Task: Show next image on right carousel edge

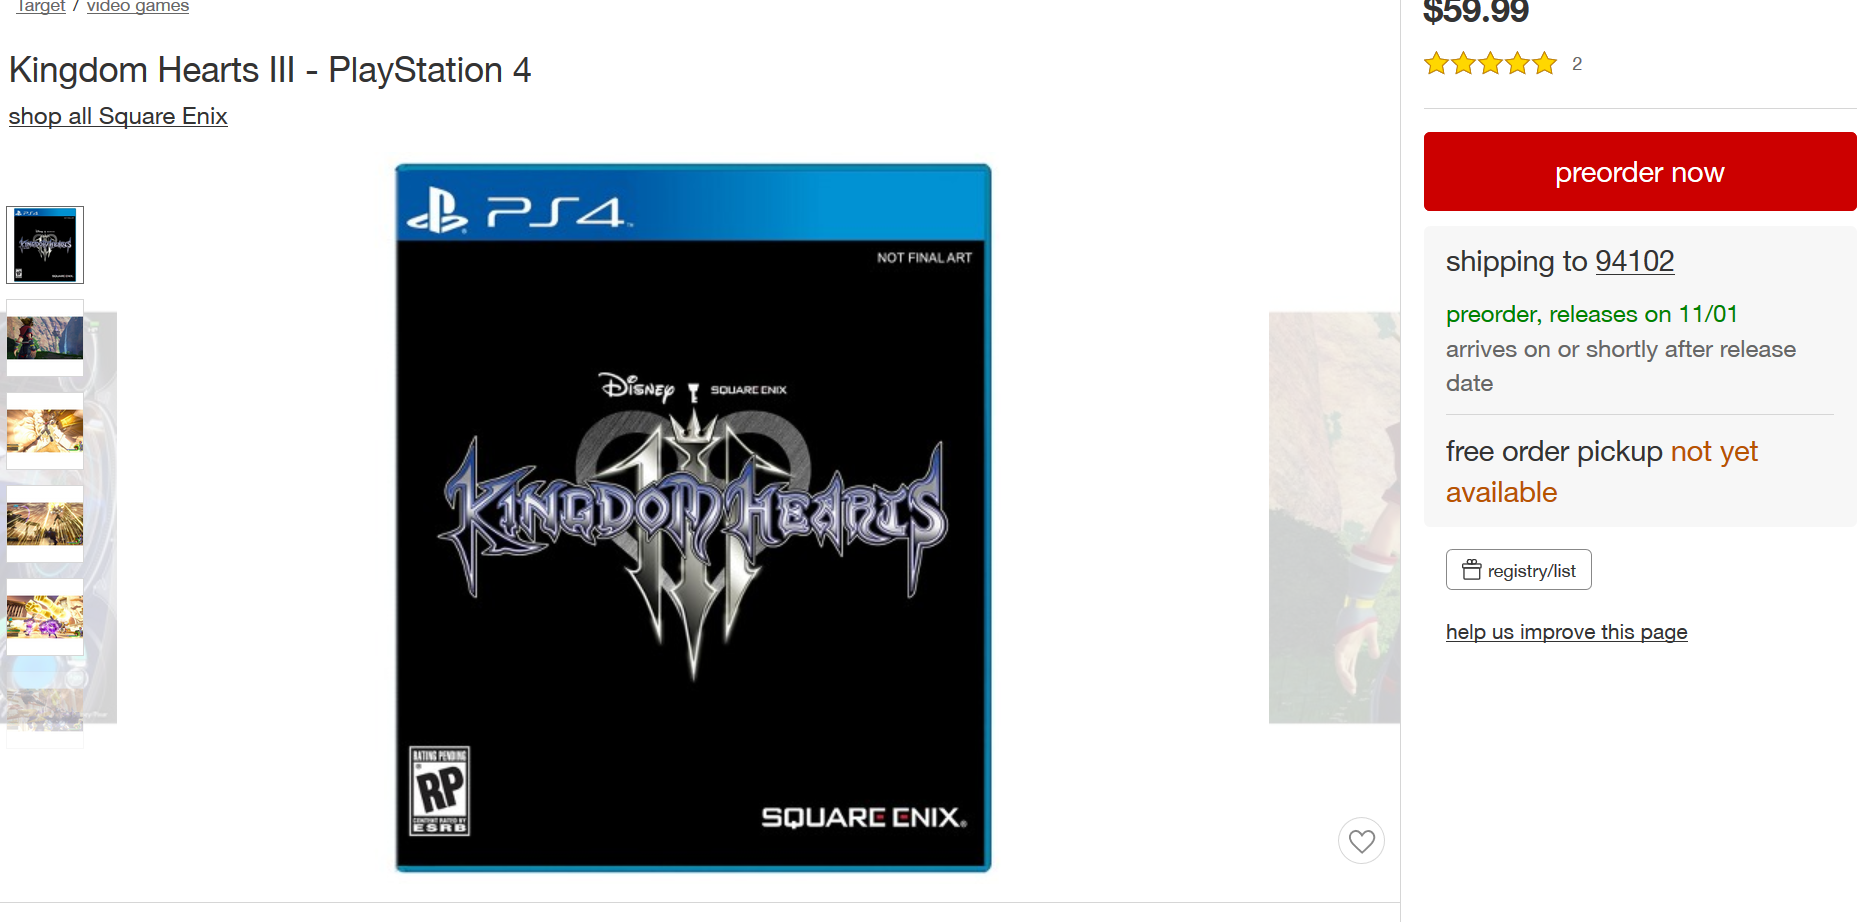Action: click(x=1334, y=517)
